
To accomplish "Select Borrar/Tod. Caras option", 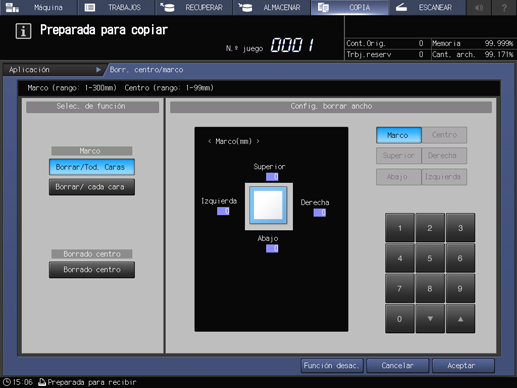I will [x=92, y=167].
